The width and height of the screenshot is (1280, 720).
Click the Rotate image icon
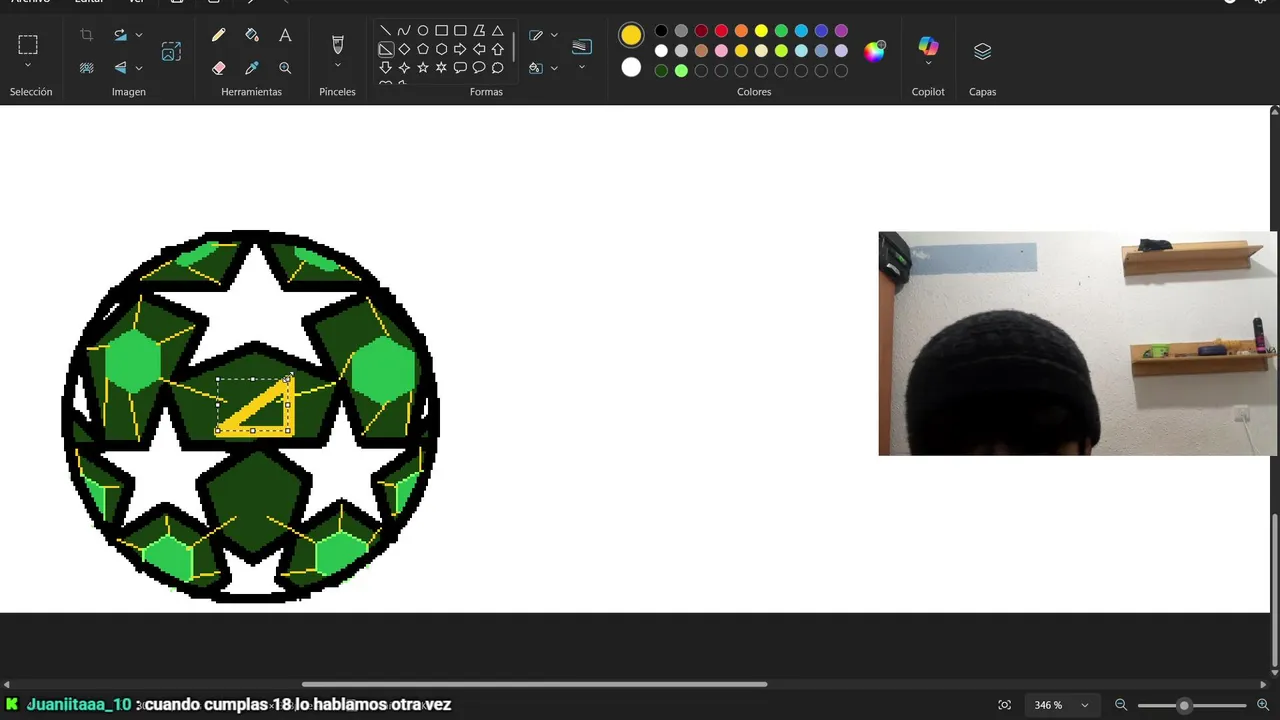(120, 35)
